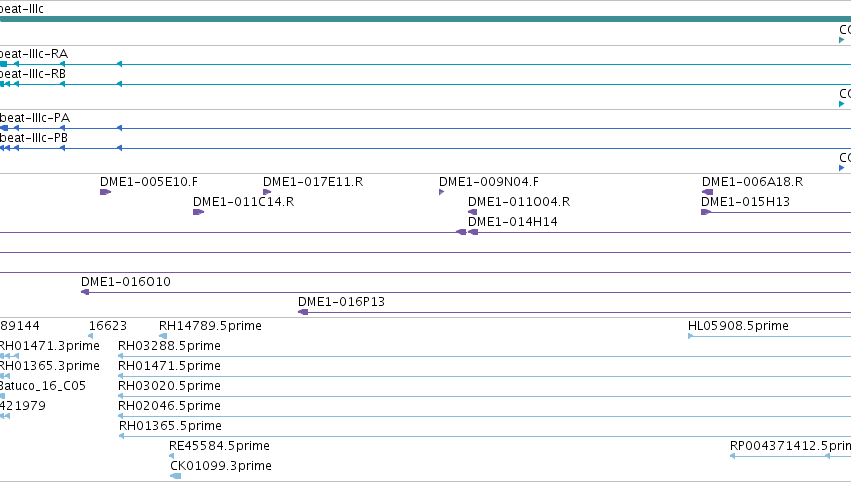The image size is (851, 482).
Task: Open the DME1-011C14.R label
Action: 244,202
